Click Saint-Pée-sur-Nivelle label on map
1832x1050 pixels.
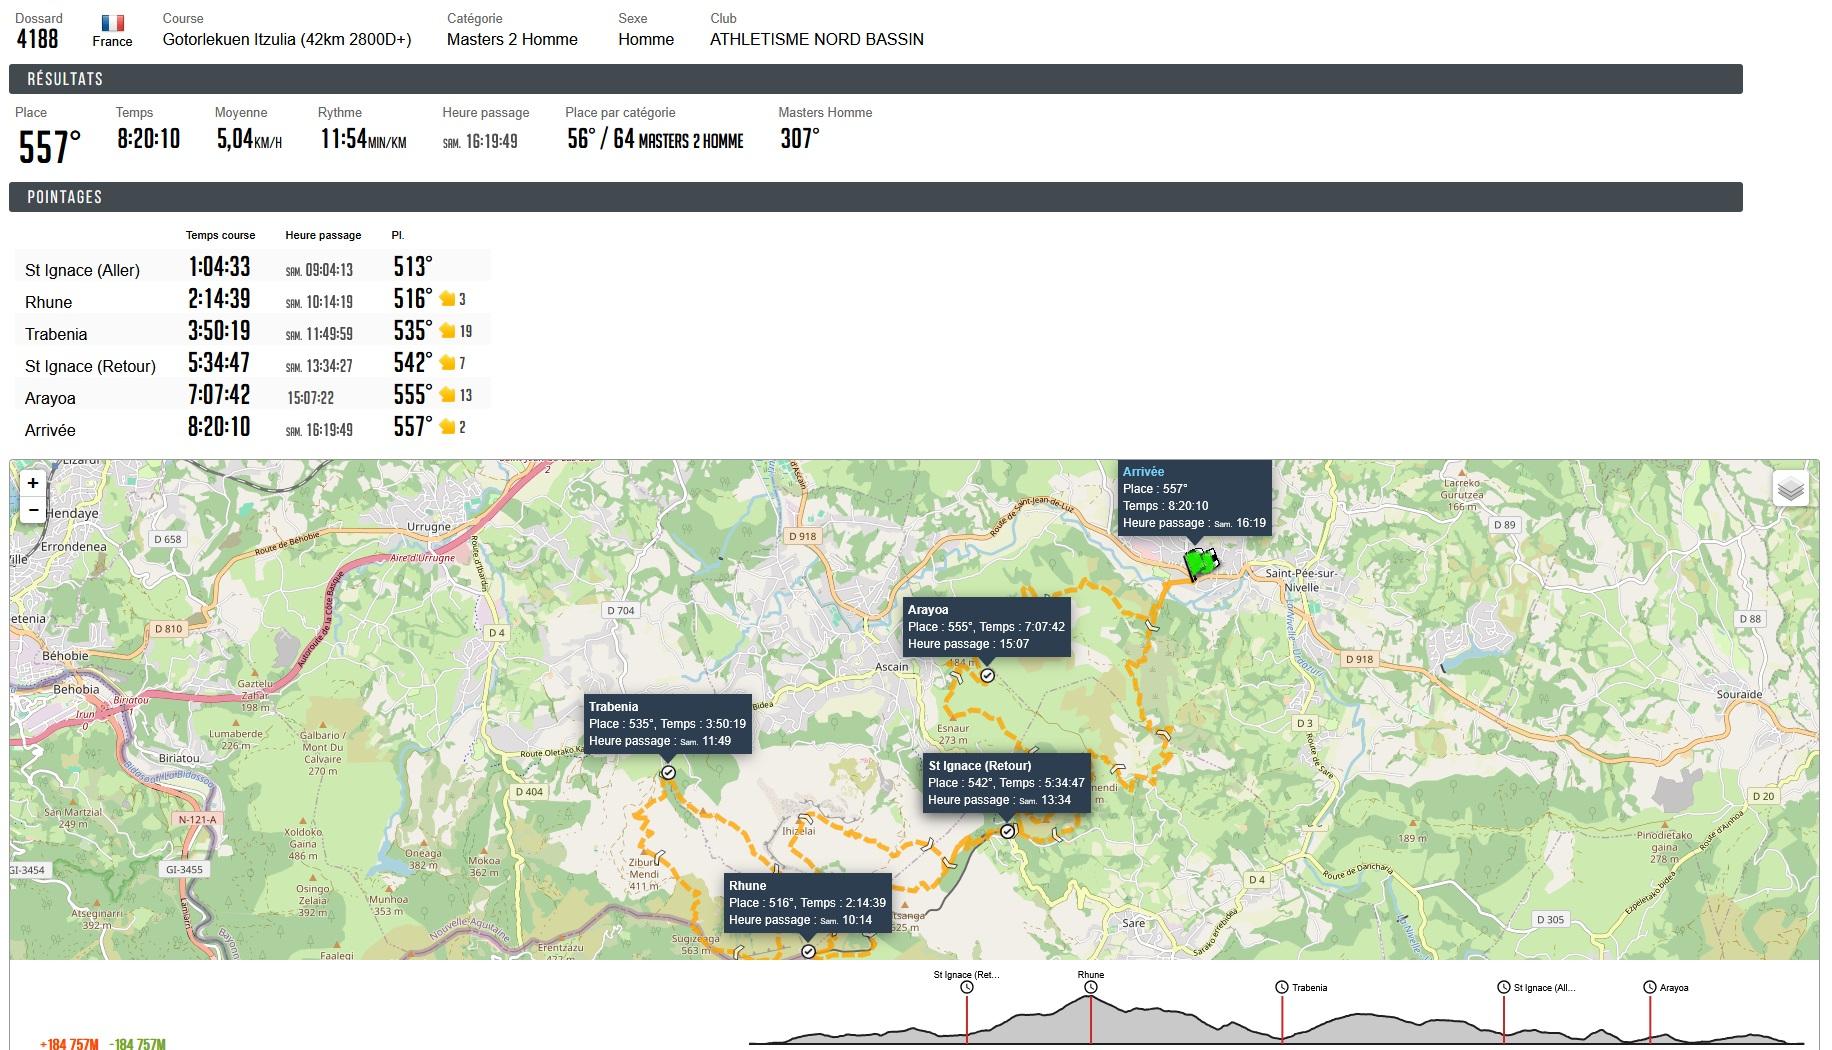coord(1301,580)
